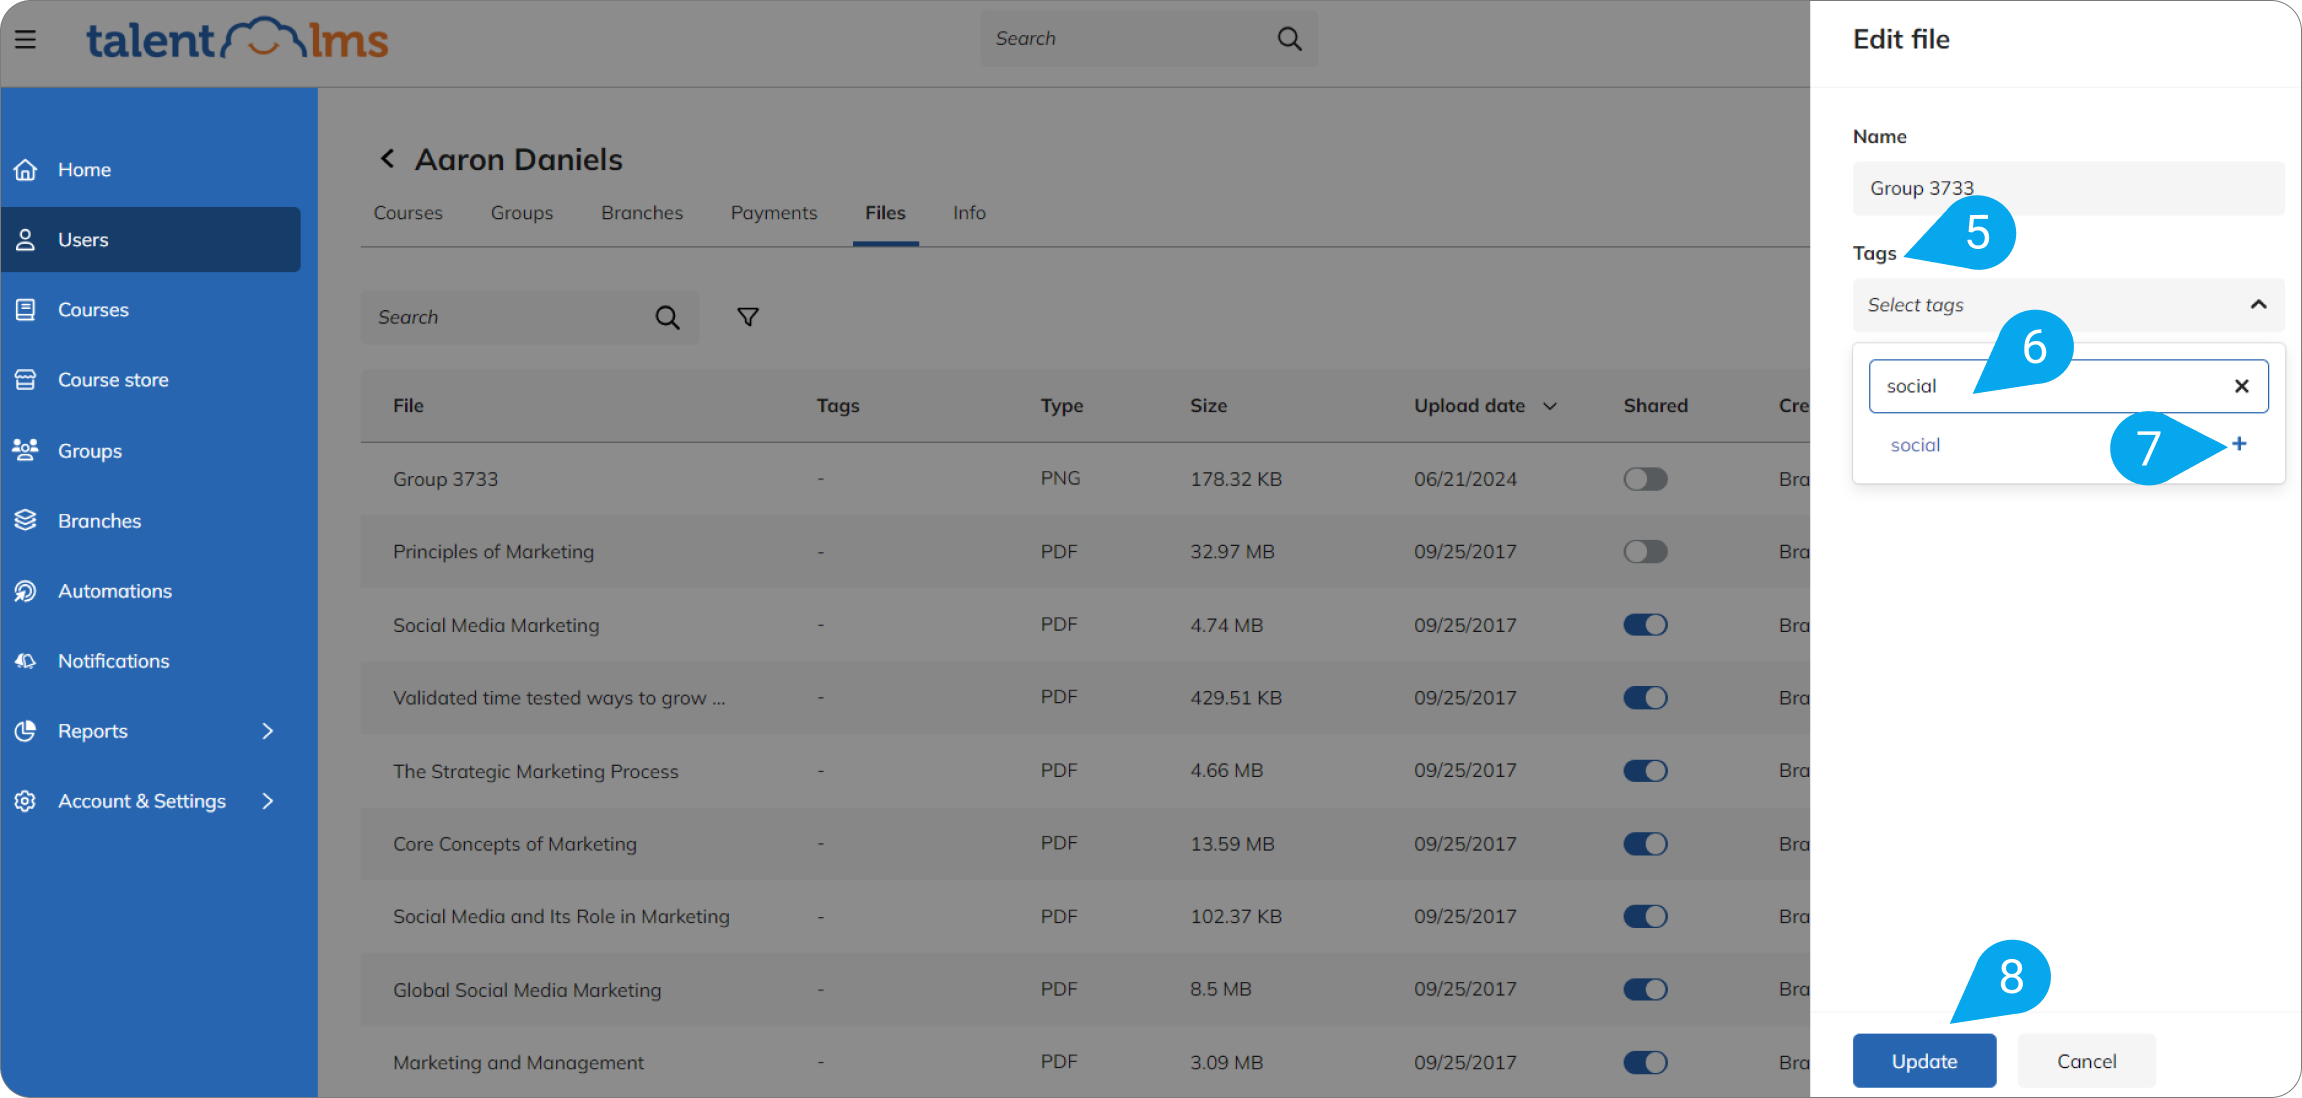The image size is (2302, 1098).
Task: Click the Automations icon
Action: click(26, 591)
